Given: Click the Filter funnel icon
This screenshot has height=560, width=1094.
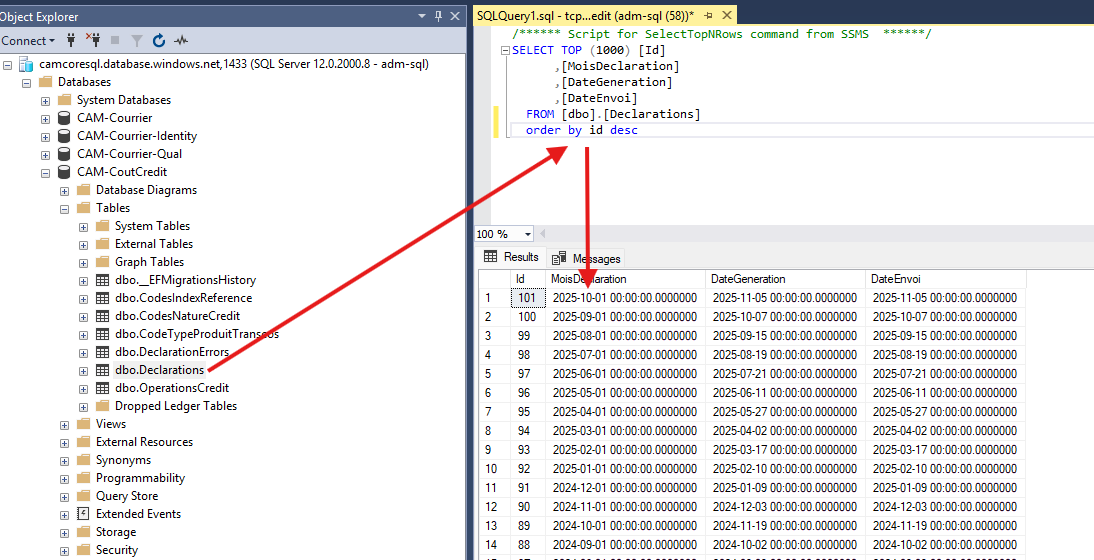Looking at the screenshot, I should click(137, 41).
